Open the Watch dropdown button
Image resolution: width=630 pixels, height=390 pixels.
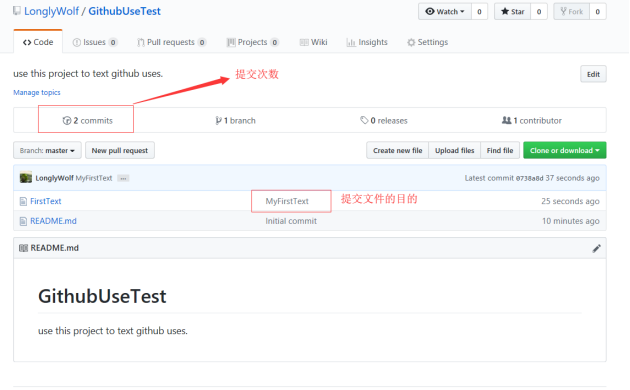(x=445, y=12)
